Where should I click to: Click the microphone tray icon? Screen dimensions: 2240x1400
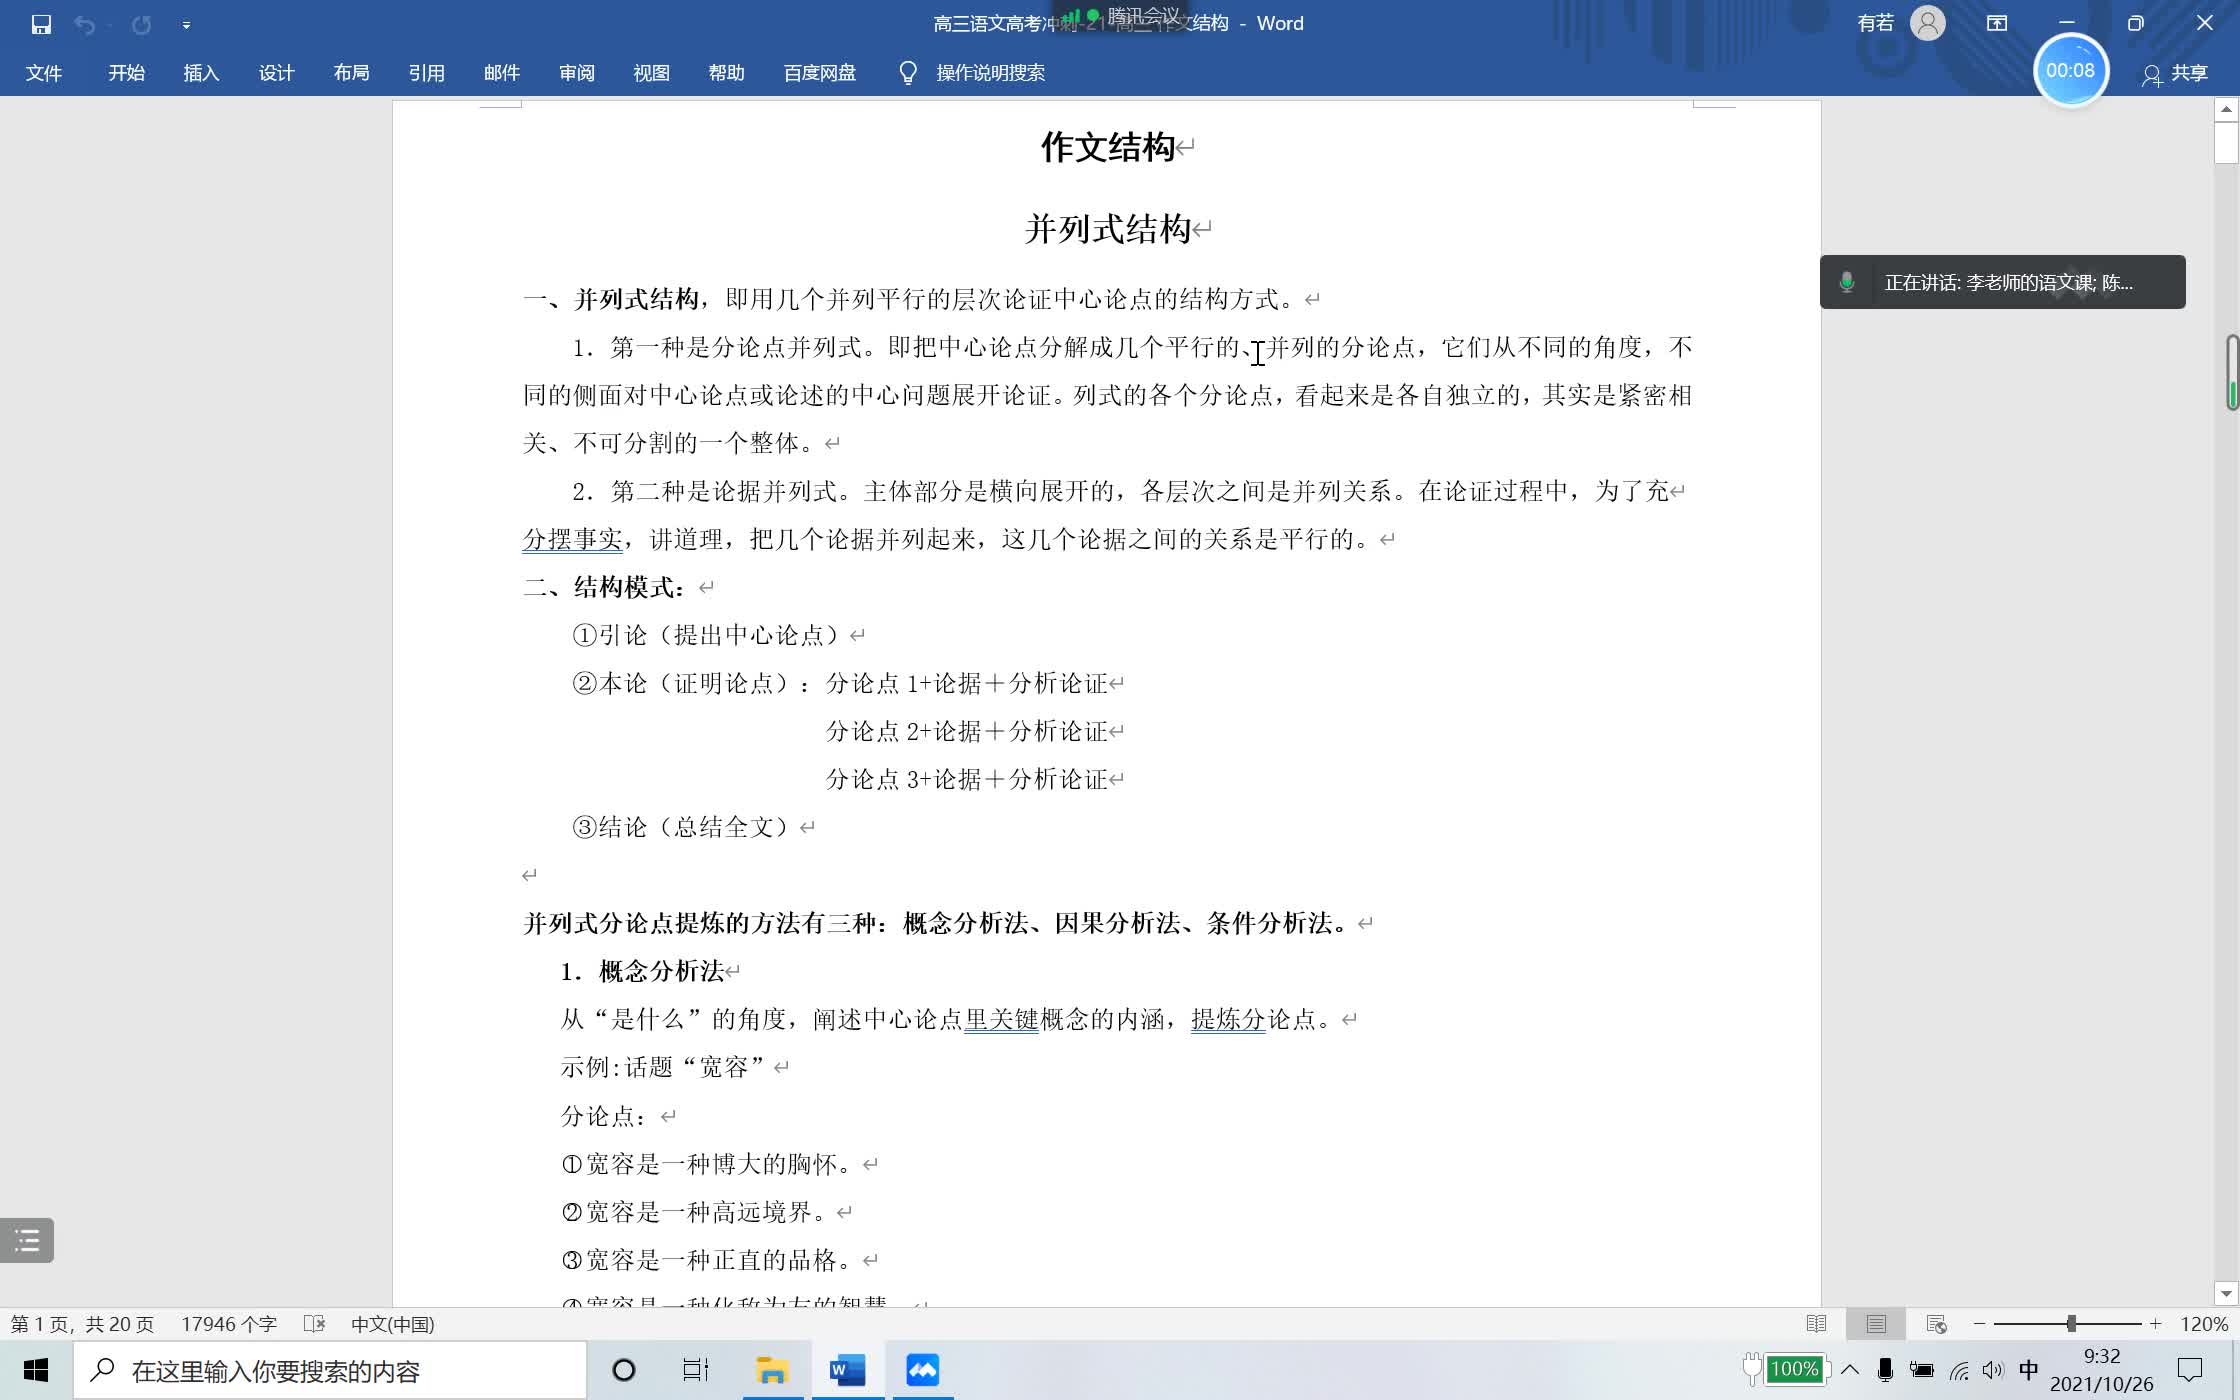(1885, 1370)
